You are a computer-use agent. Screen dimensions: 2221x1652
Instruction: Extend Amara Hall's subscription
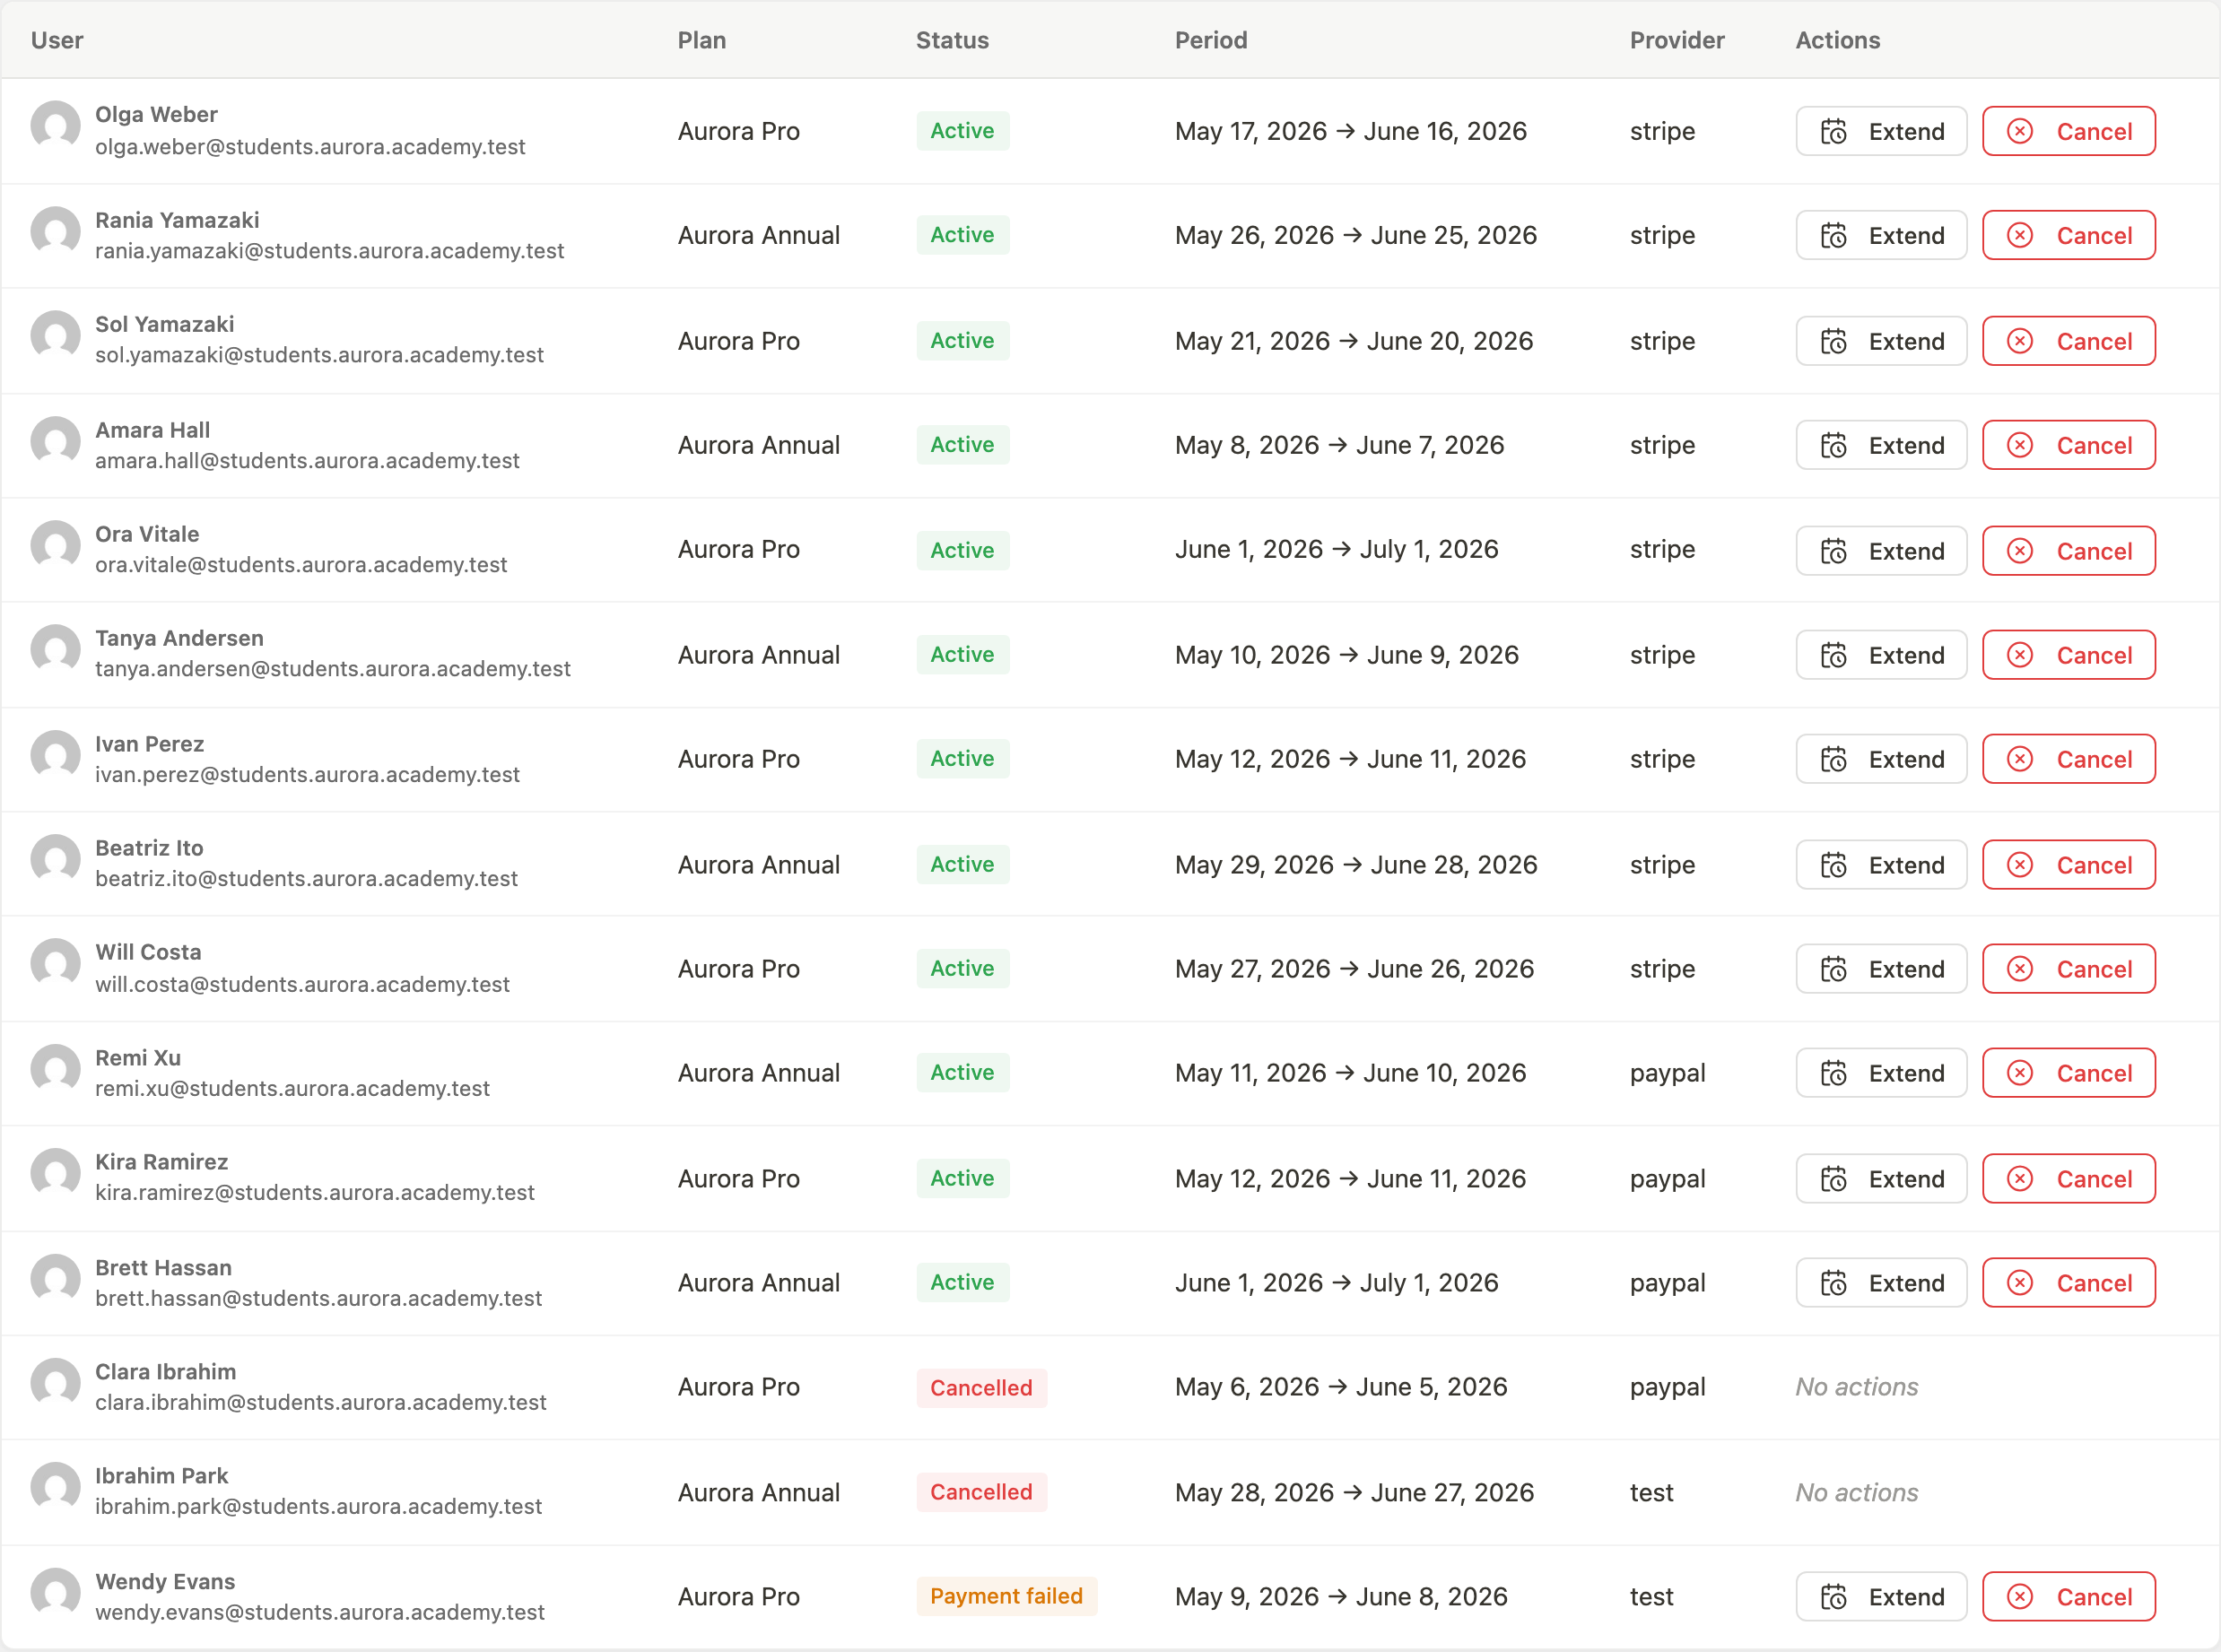(1880, 445)
